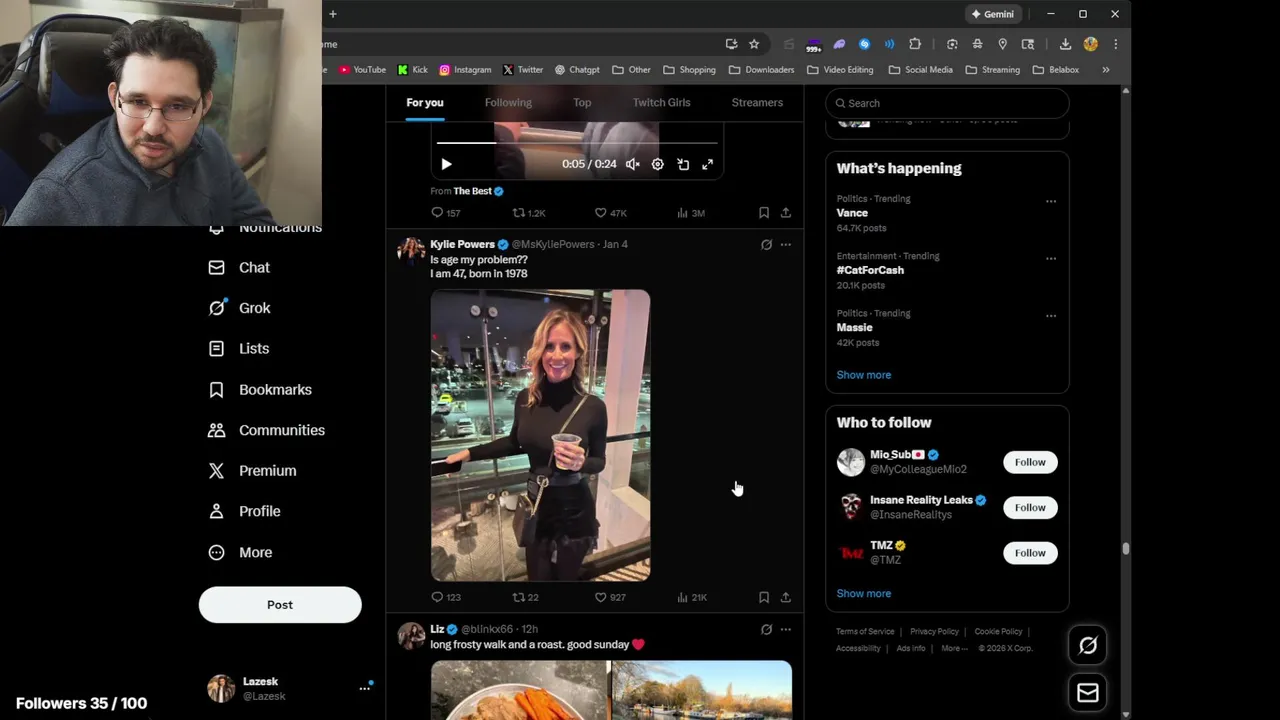
Task: Show more under Who to follow
Action: 864,594
